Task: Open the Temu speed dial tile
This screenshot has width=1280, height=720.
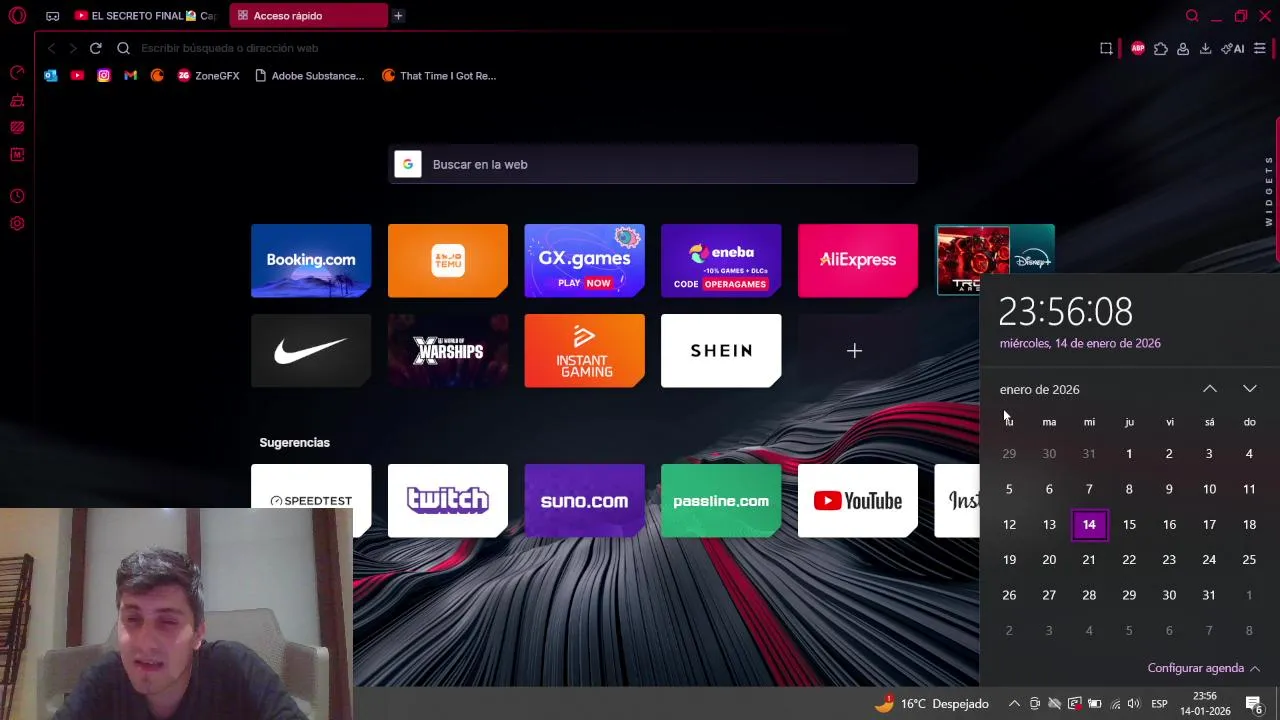Action: click(448, 260)
